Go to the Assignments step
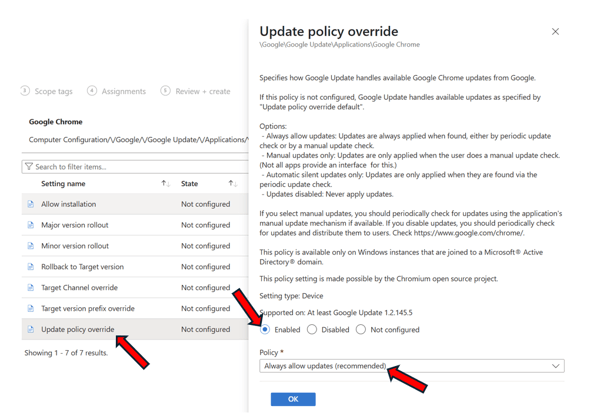Screen dimensions: 600x413 pyautogui.click(x=124, y=91)
